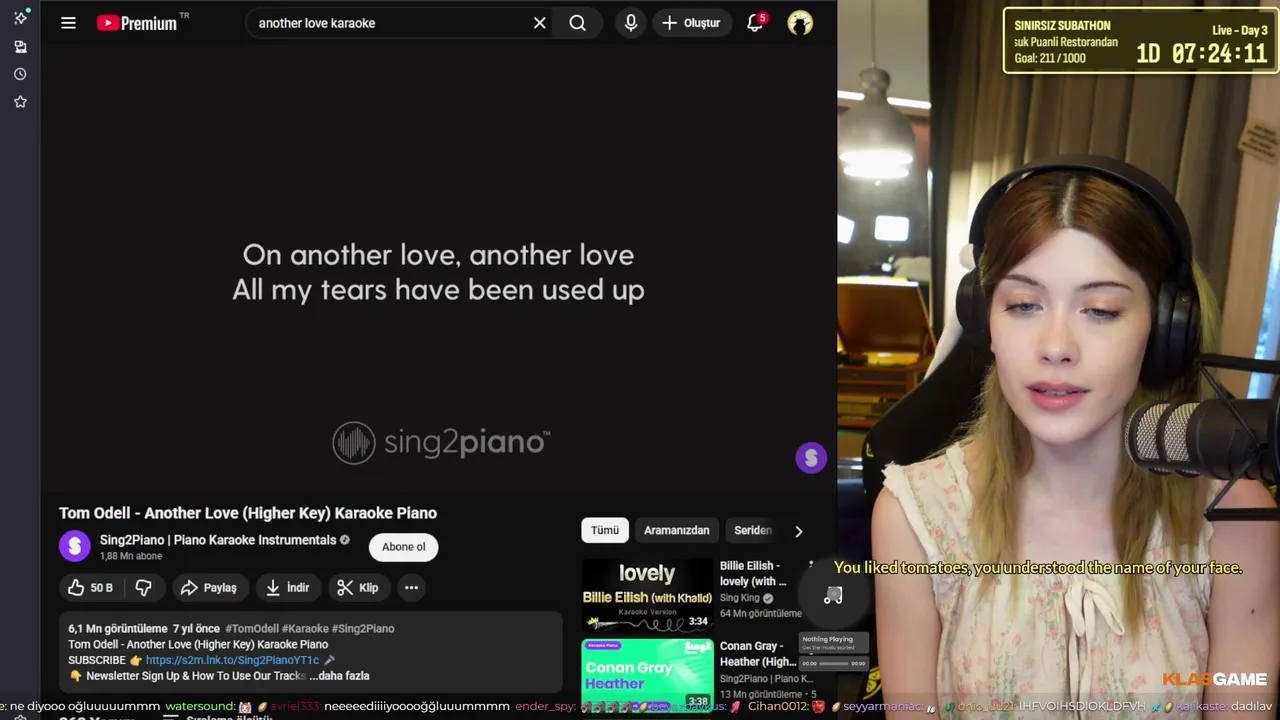Create a clip with Klip
Image resolution: width=1280 pixels, height=720 pixels.
(x=358, y=588)
